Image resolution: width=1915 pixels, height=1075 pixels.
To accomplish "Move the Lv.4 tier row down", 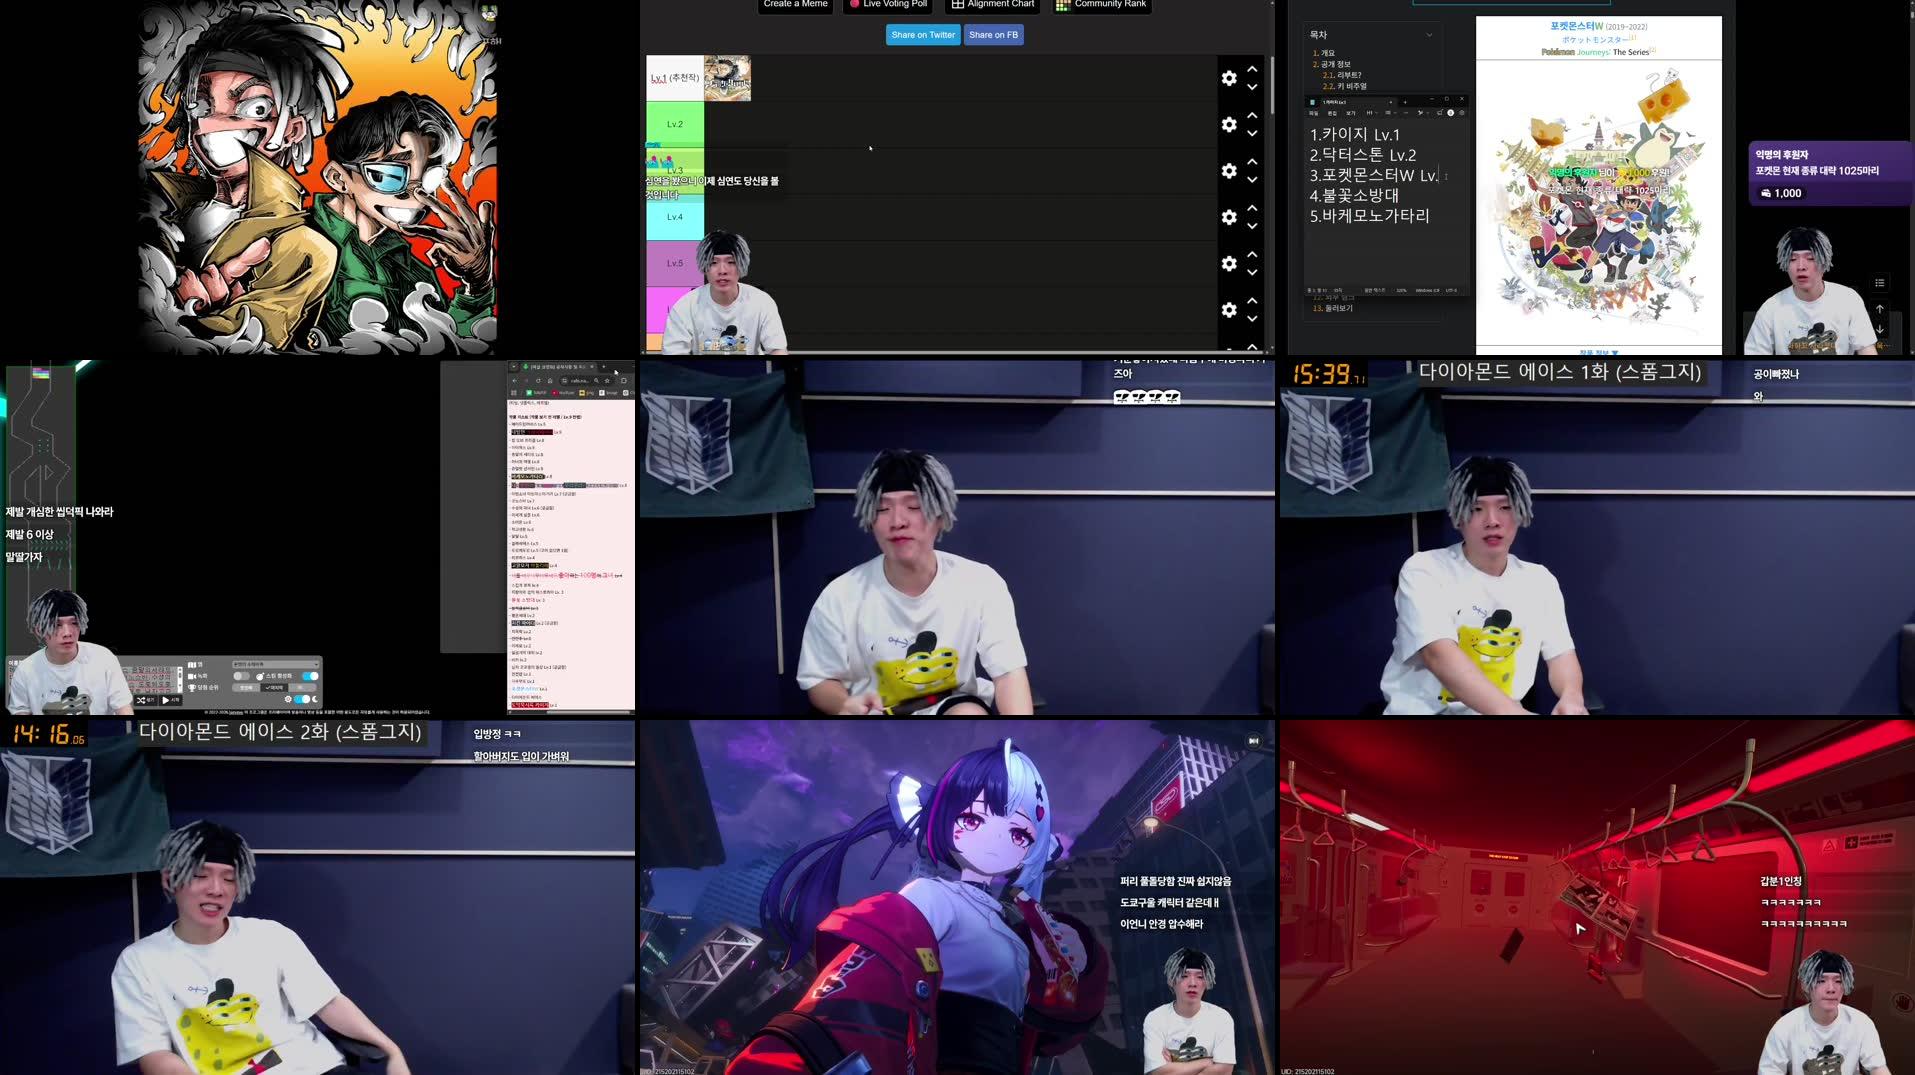I will click(x=1252, y=226).
